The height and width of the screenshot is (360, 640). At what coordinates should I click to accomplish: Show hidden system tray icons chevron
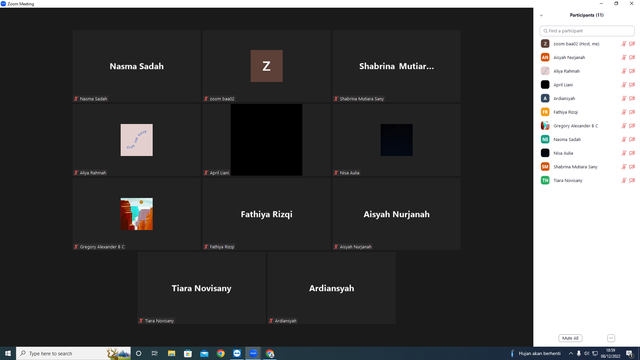[571, 353]
